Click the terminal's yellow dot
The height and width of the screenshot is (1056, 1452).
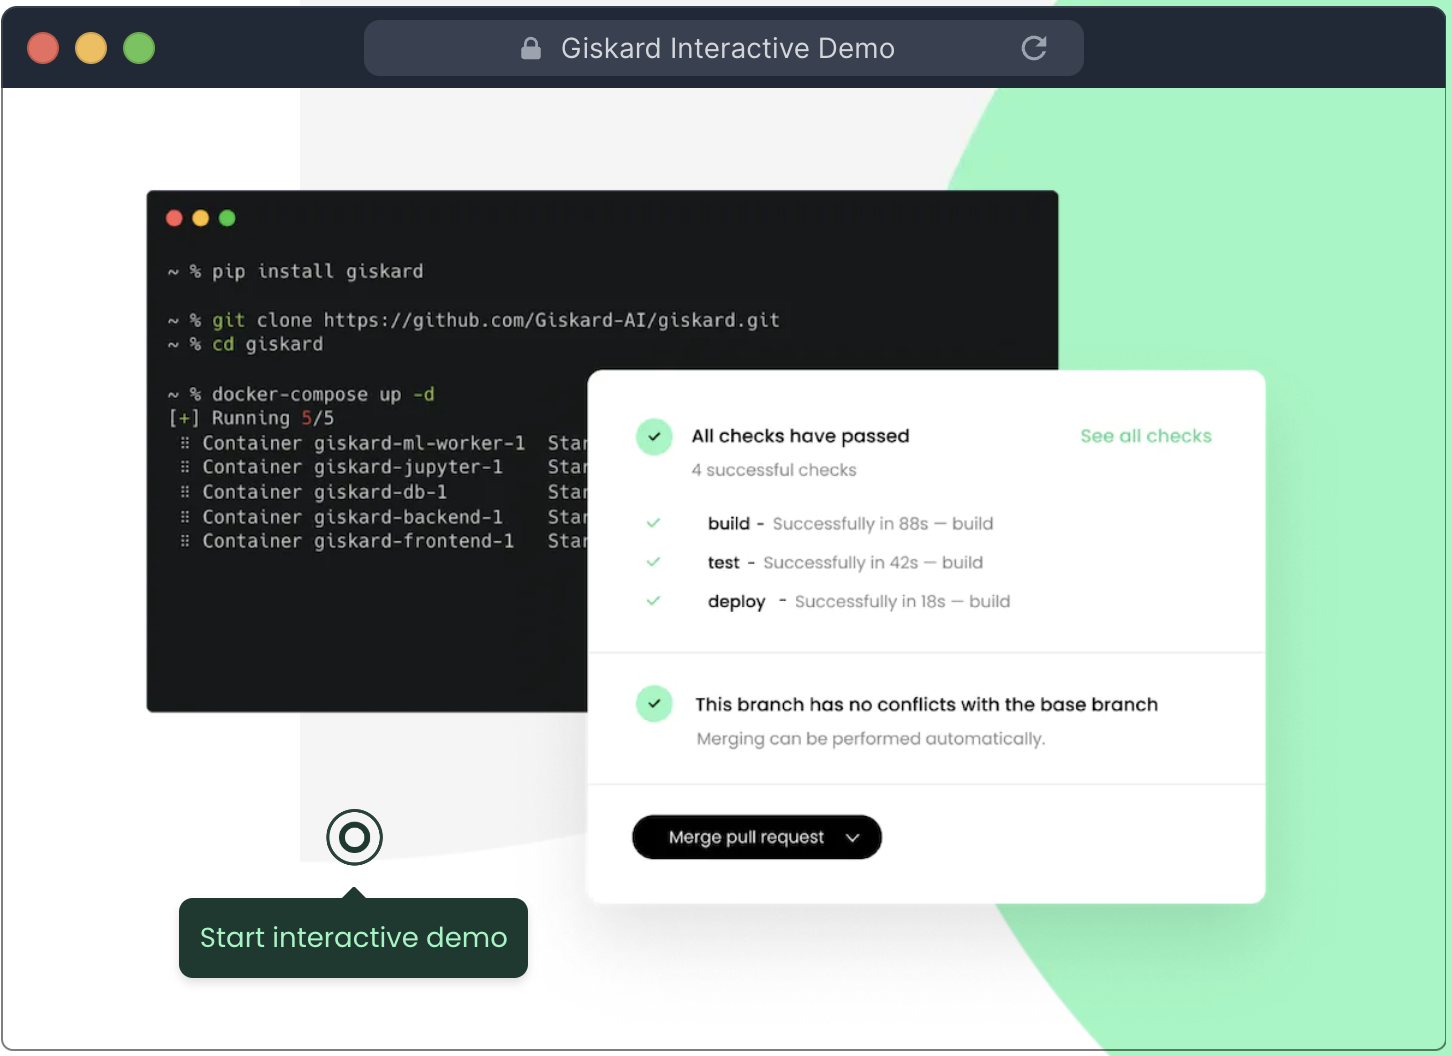pyautogui.click(x=200, y=218)
